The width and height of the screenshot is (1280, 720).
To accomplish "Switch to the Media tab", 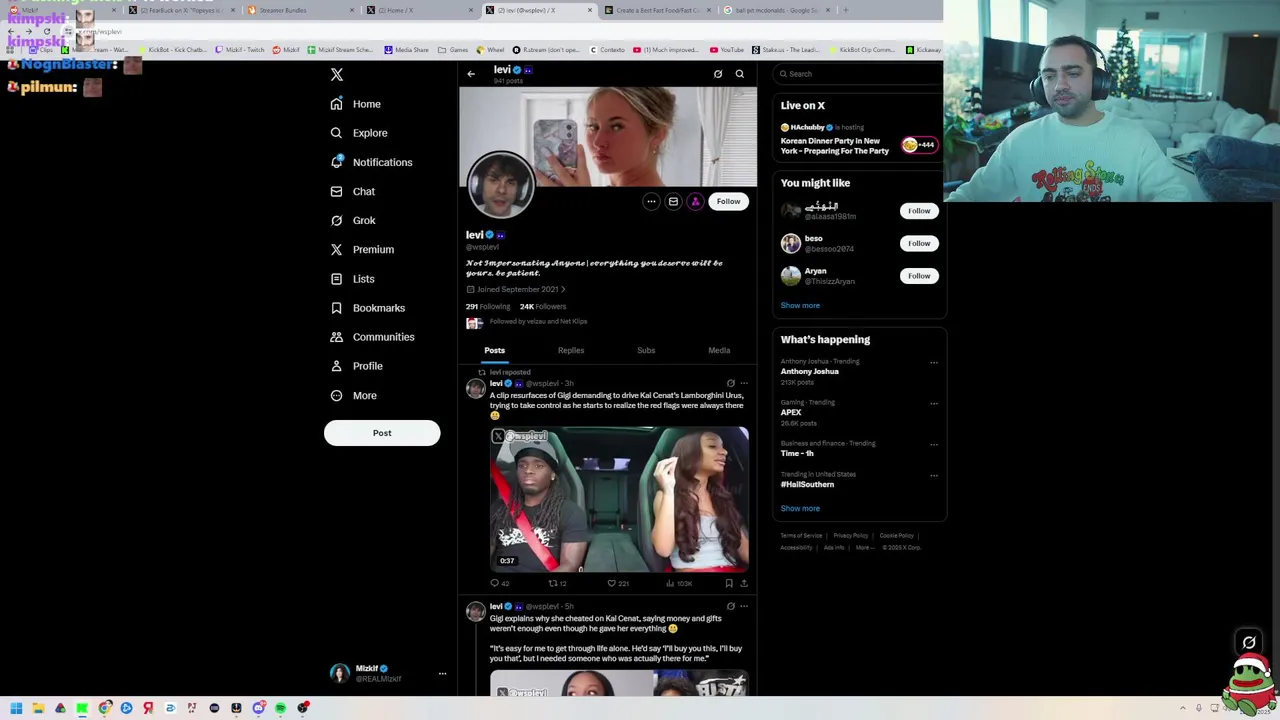I will coord(719,350).
